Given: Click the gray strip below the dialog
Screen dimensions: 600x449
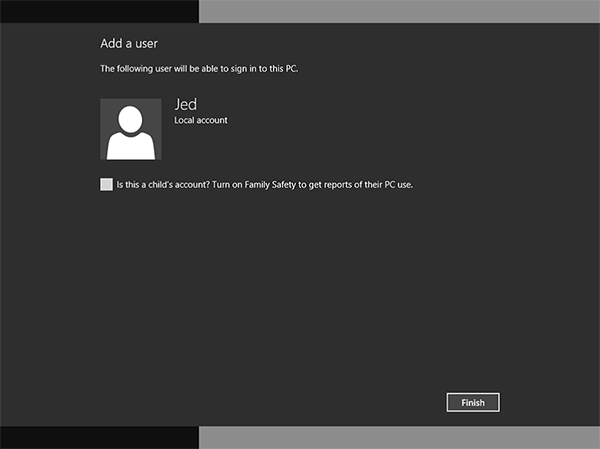Looking at the screenshot, I should point(400,438).
